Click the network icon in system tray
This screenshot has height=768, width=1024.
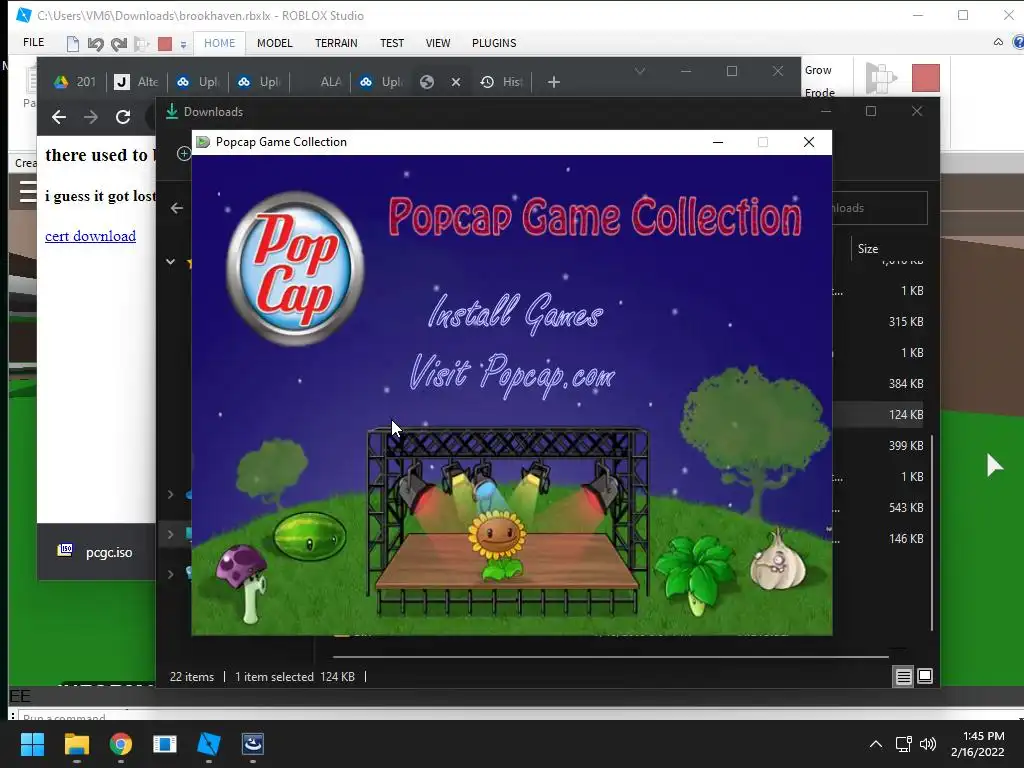(x=904, y=744)
